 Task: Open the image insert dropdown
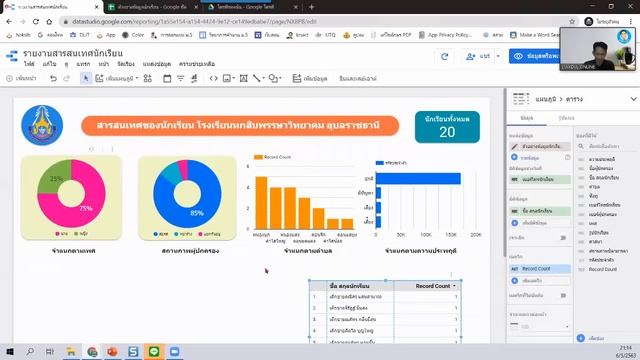point(229,78)
